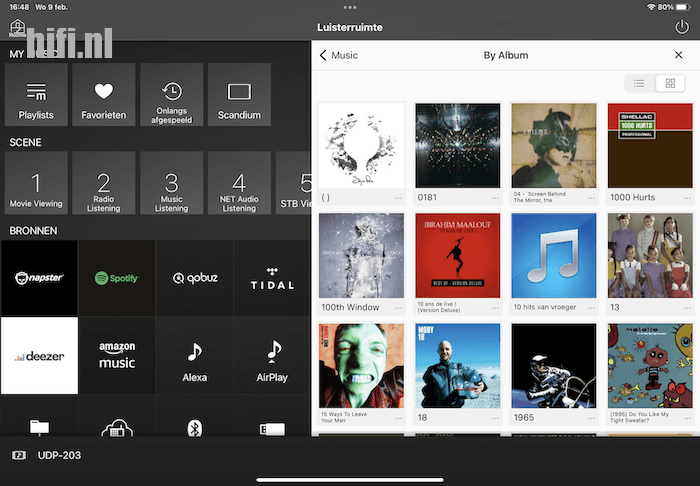Select the Napster source
The height and width of the screenshot is (486, 700).
[39, 278]
